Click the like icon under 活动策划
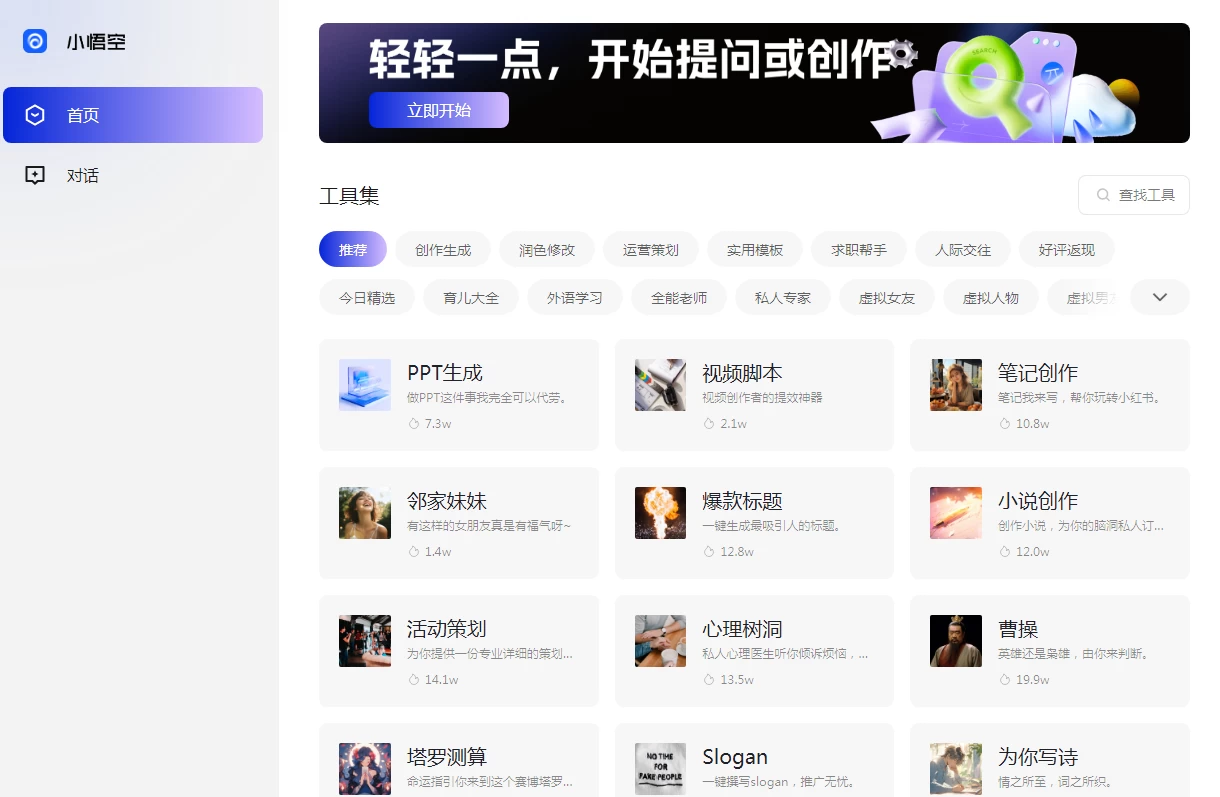This screenshot has height=797, width=1220. [x=414, y=680]
